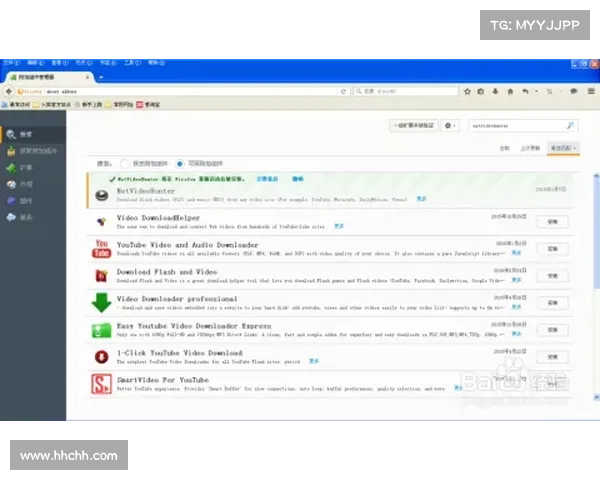Open the Appearance category in the sidebar
Screen dimensions: 600x480
[25, 184]
